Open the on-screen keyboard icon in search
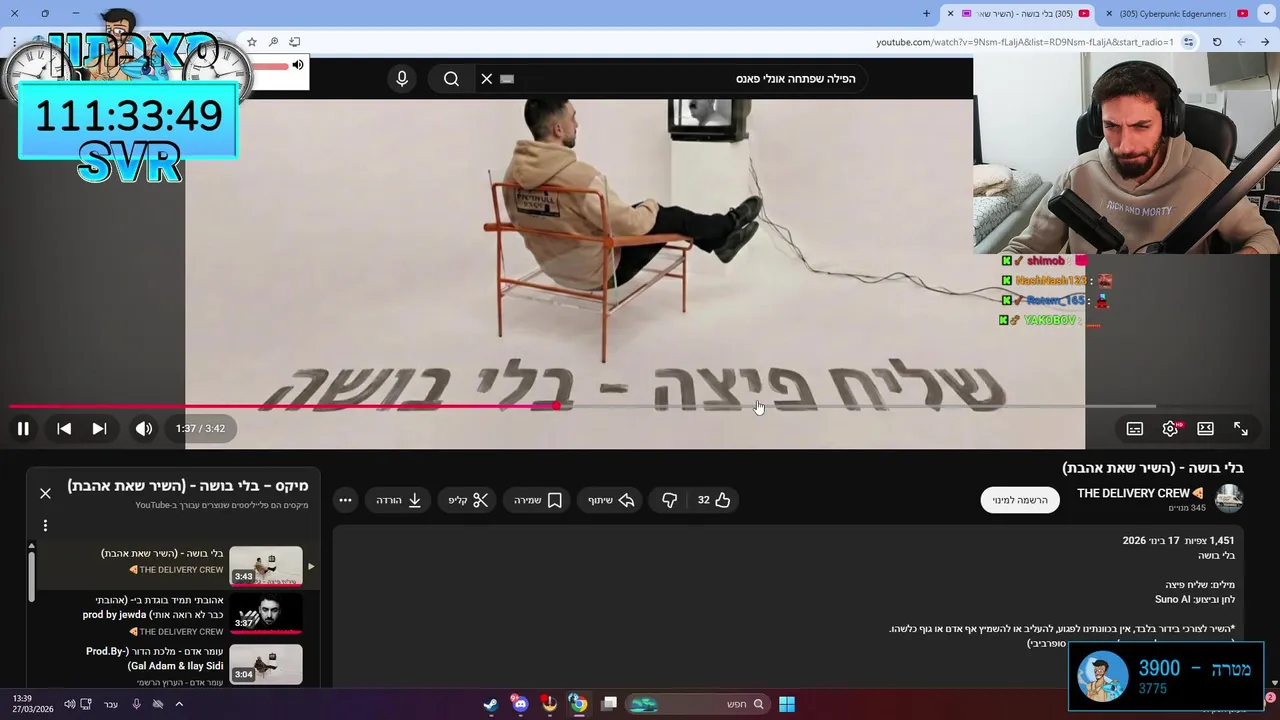 (x=507, y=79)
